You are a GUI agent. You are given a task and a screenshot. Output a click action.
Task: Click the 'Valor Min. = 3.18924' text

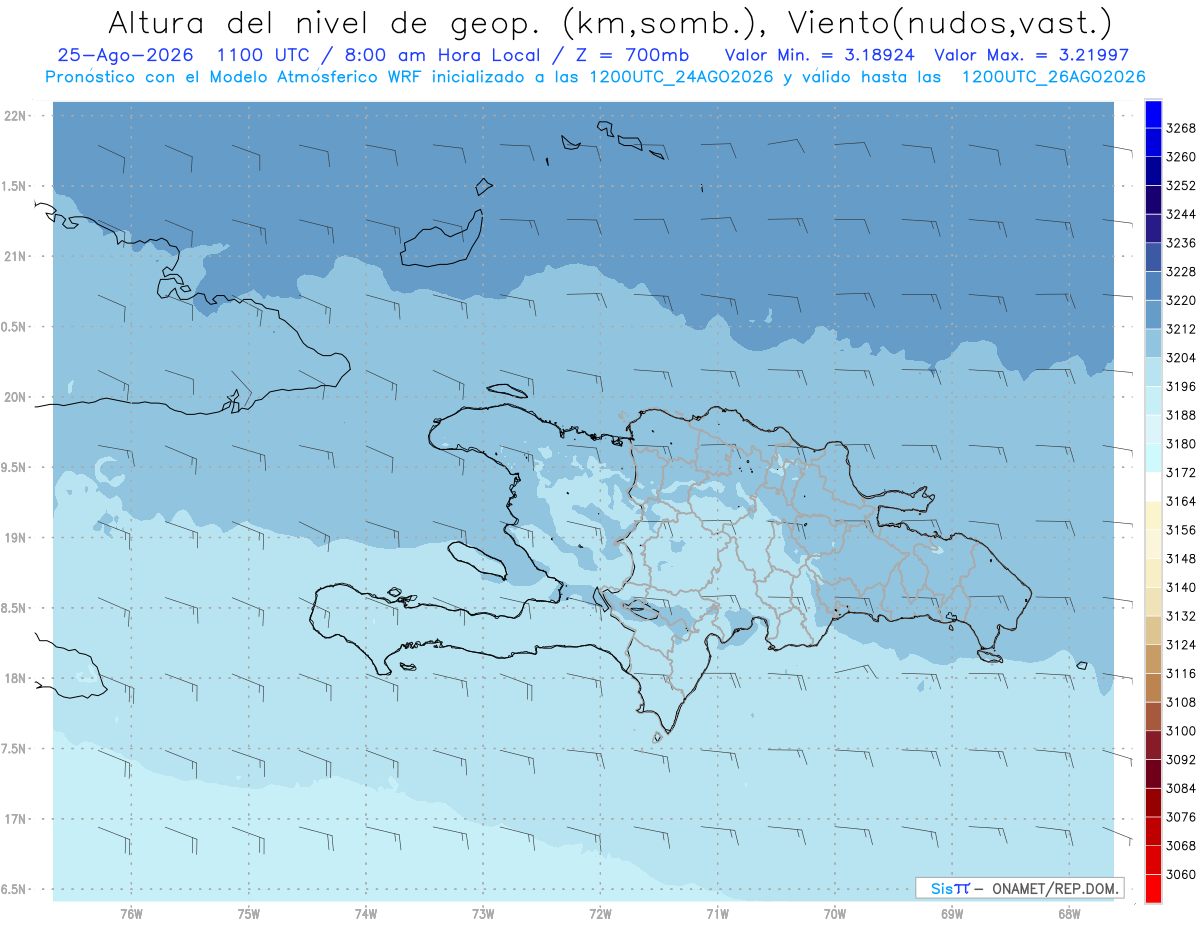click(x=822, y=56)
